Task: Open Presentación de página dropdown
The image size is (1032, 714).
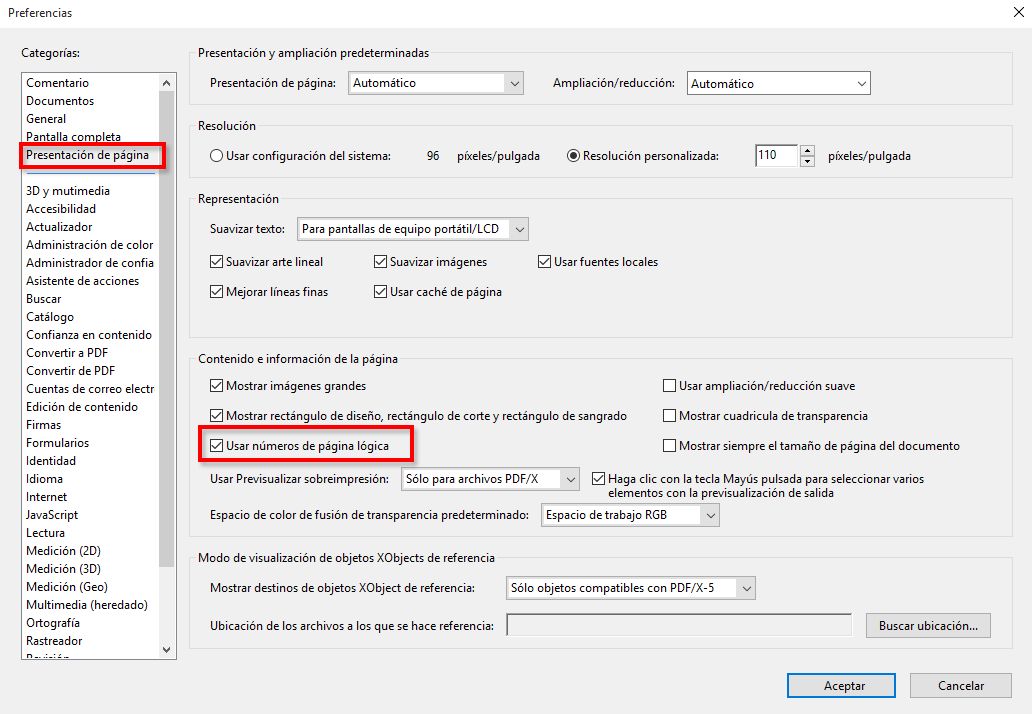Action: 436,83
